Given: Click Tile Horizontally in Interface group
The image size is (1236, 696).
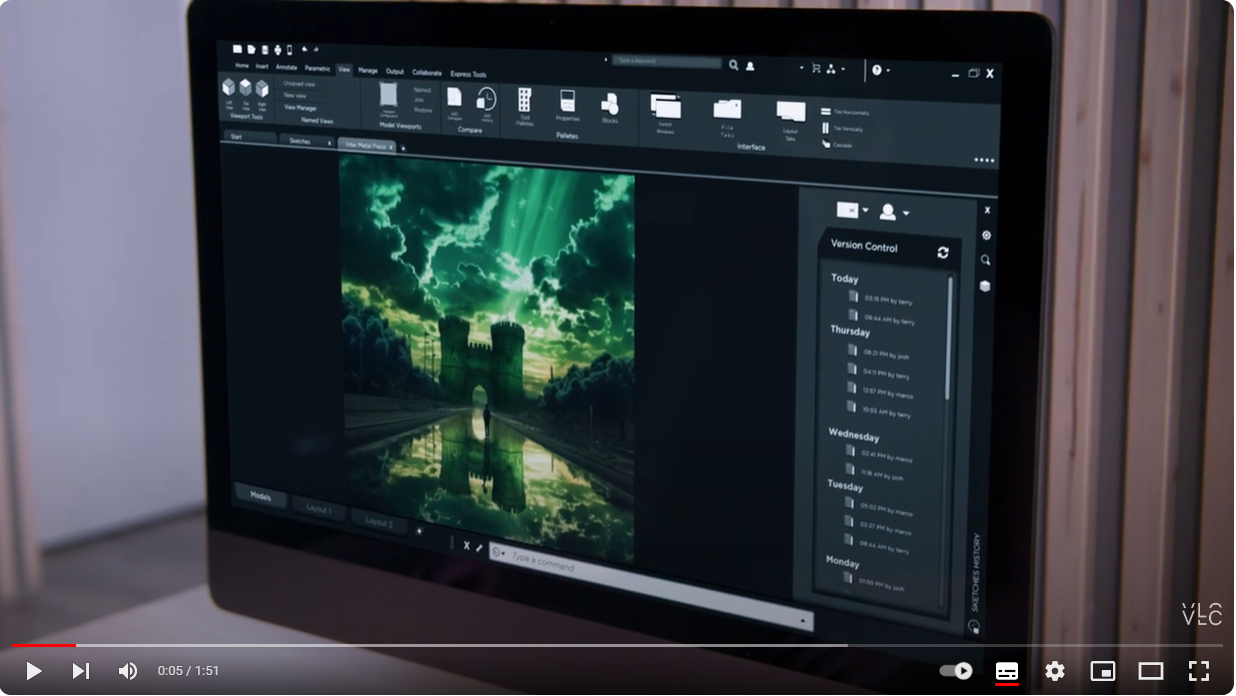Looking at the screenshot, I should [x=845, y=112].
